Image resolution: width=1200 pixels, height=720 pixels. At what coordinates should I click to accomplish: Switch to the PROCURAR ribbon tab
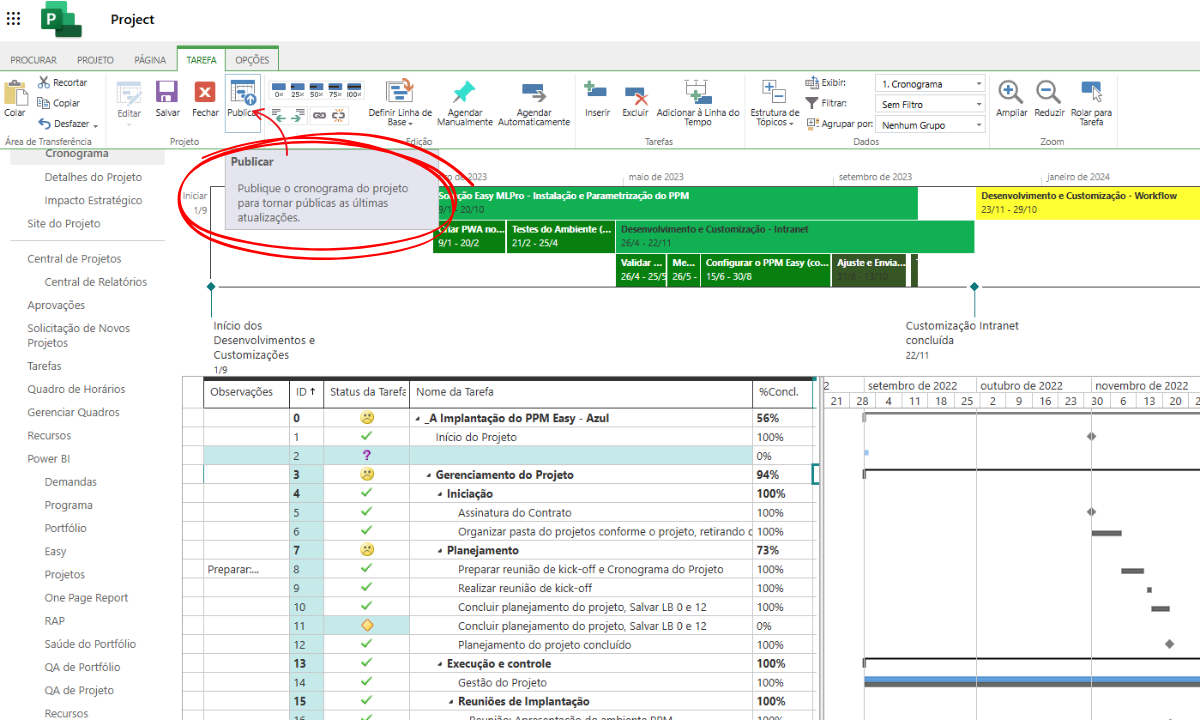33,60
